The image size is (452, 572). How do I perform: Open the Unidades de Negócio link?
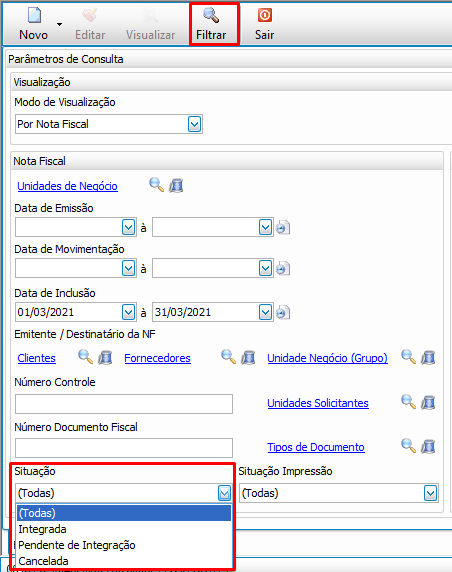(x=67, y=186)
